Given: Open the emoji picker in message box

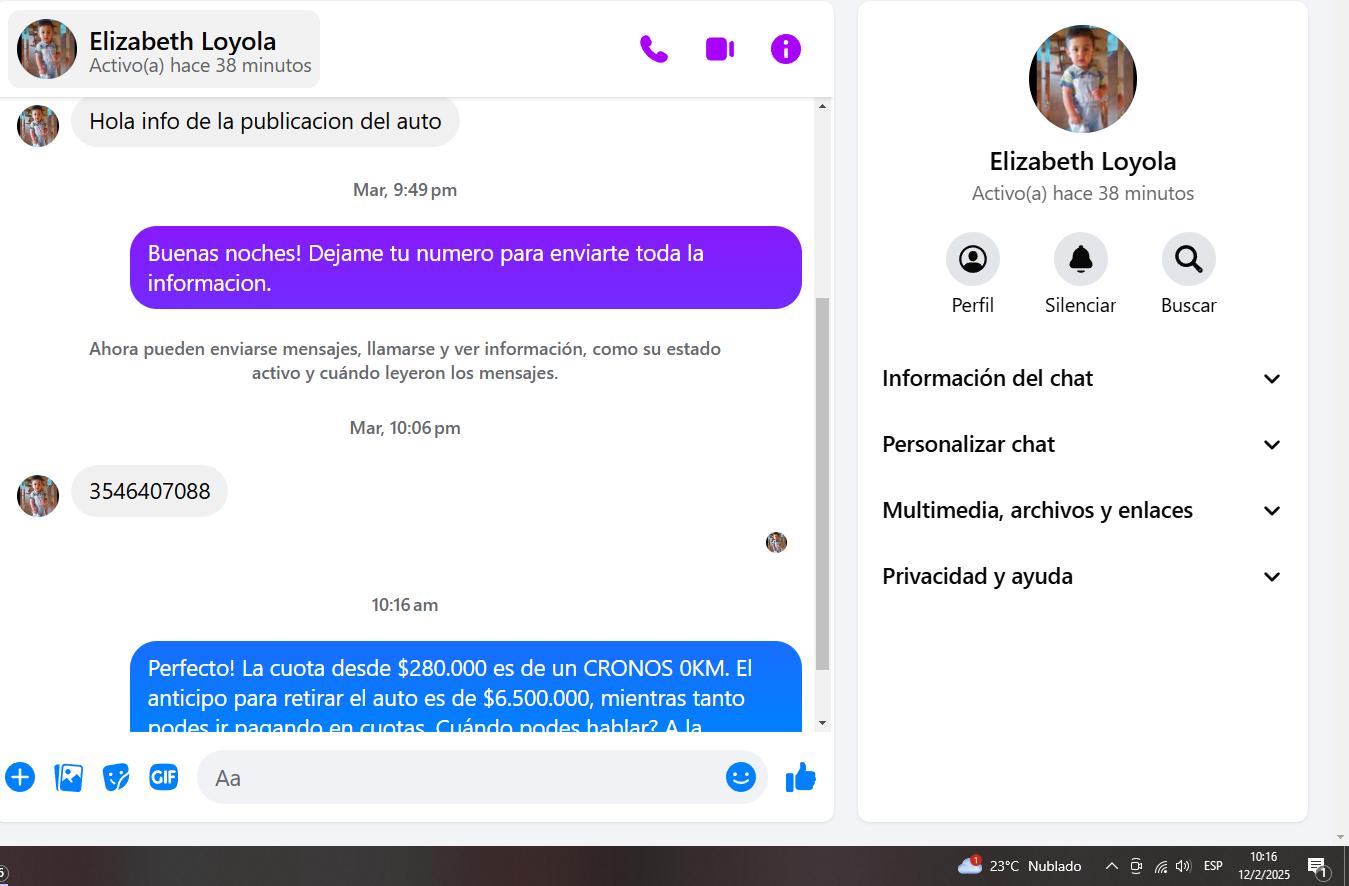Looking at the screenshot, I should (740, 777).
